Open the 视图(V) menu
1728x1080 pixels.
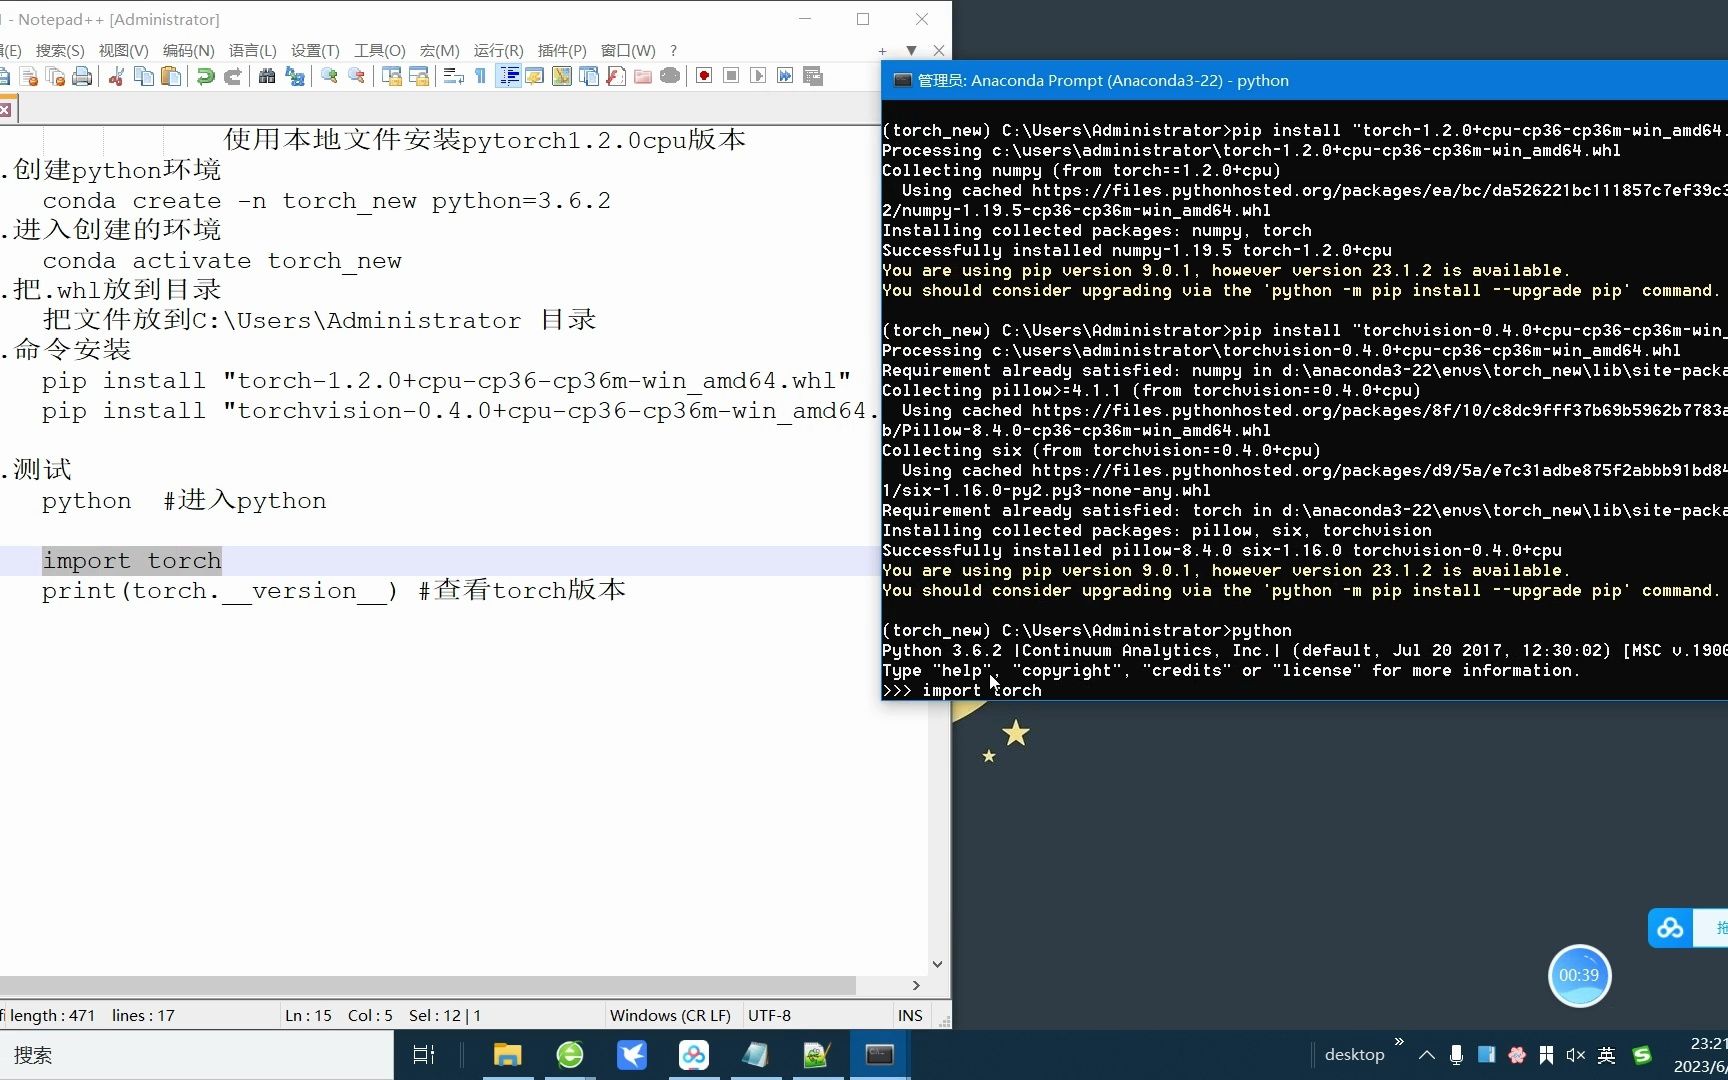click(x=124, y=50)
